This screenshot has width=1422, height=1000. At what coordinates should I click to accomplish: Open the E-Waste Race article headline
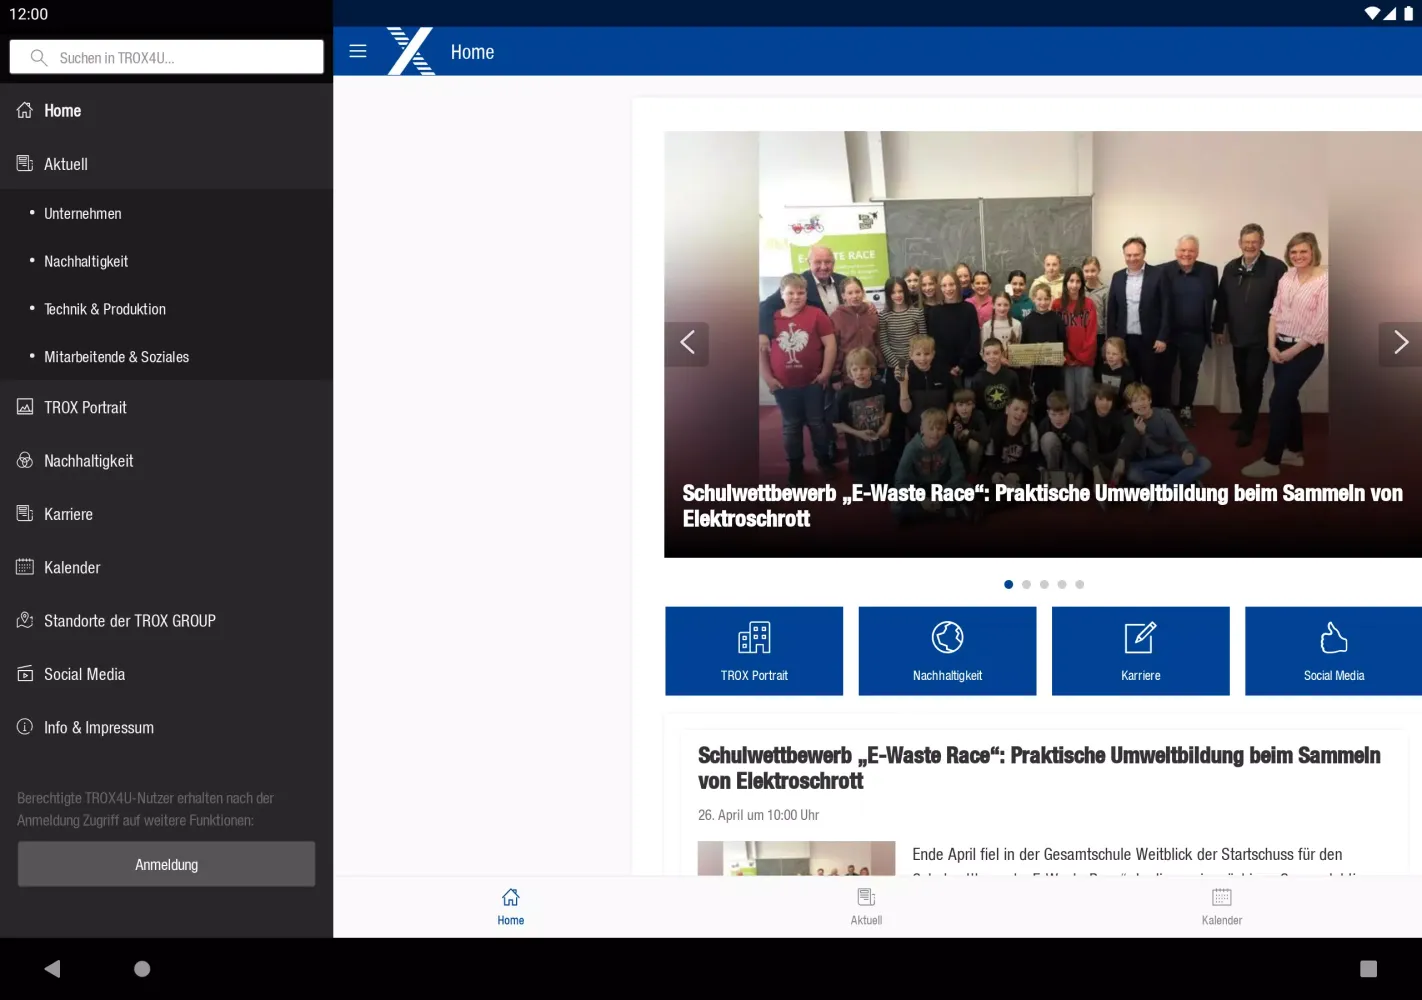click(1039, 768)
